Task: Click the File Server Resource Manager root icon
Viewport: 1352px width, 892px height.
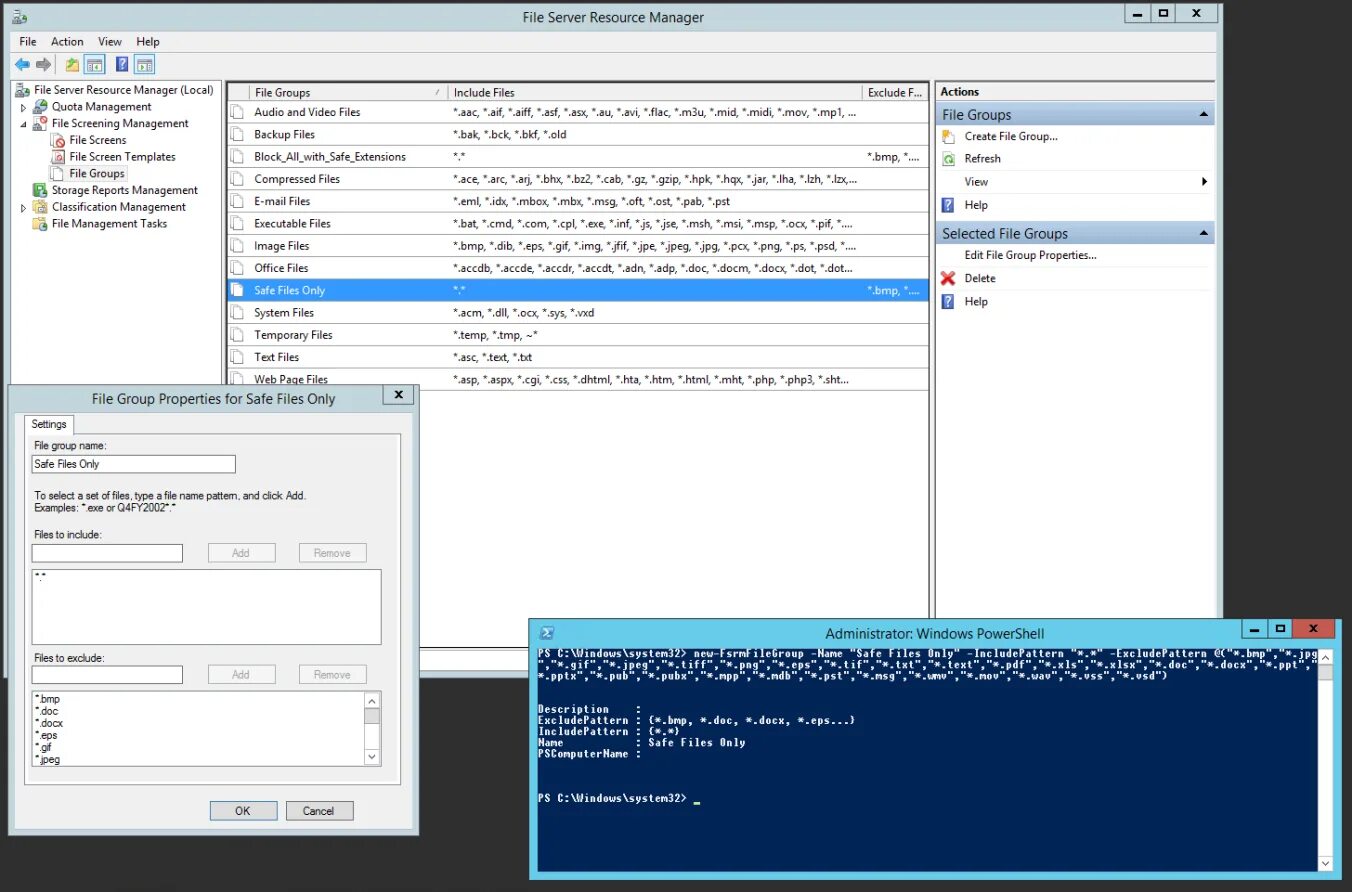Action: [23, 90]
